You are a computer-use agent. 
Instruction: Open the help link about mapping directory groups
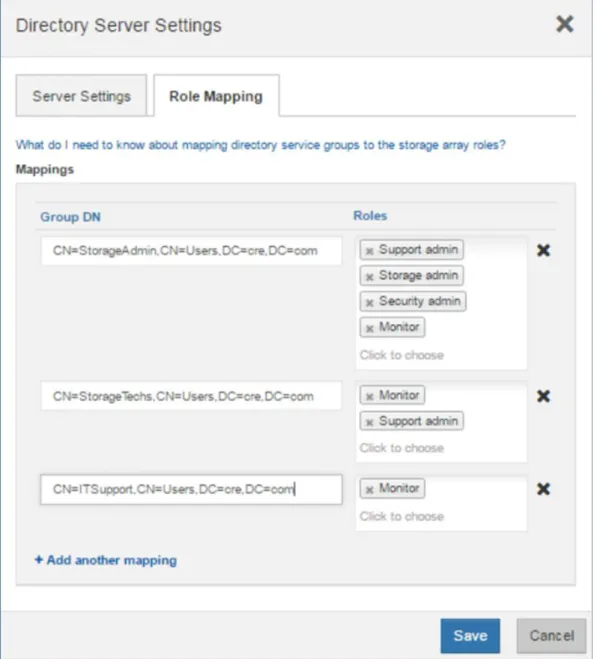click(x=261, y=145)
